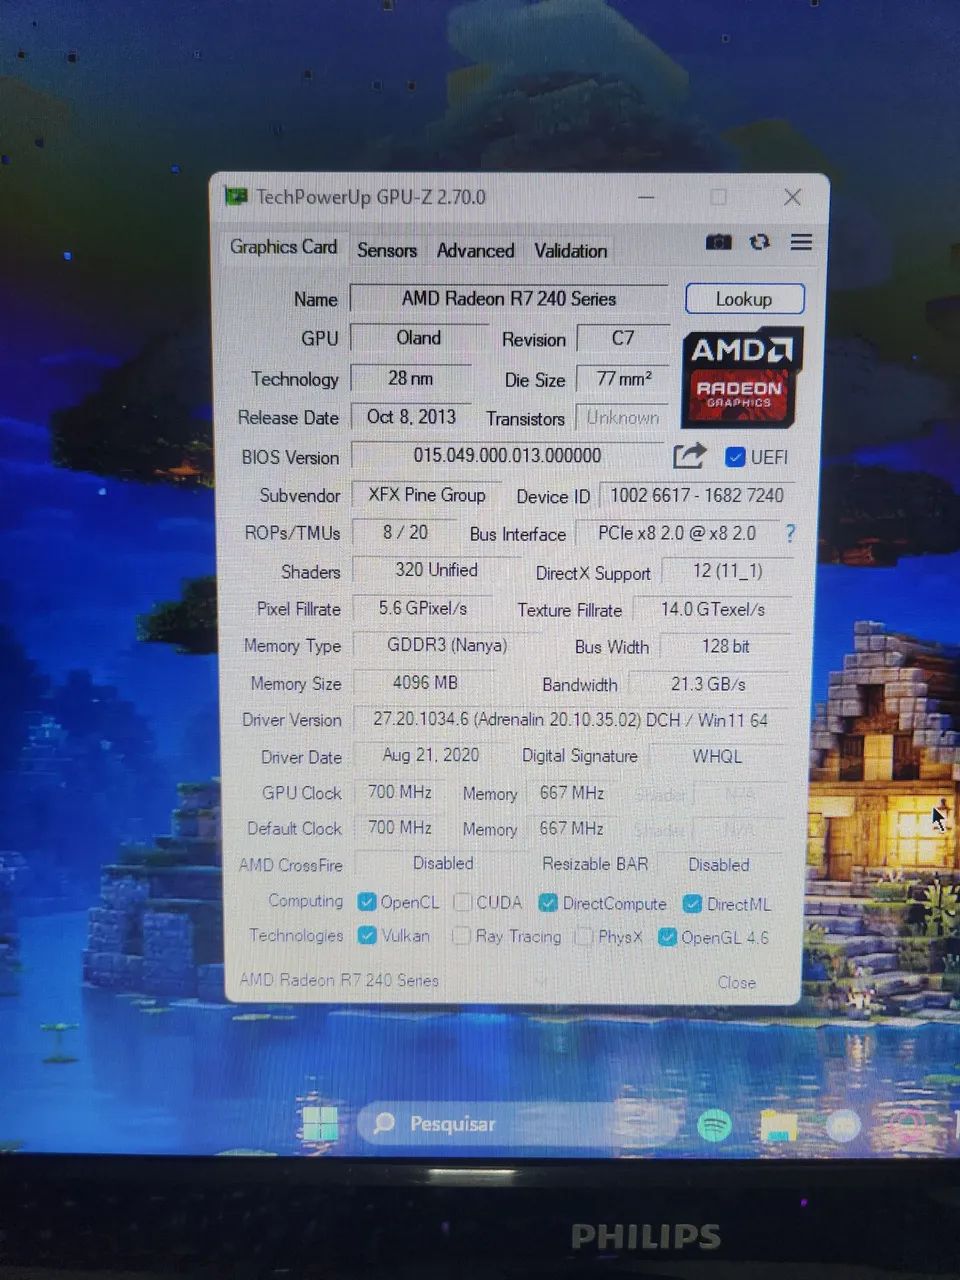Screen dimensions: 960x1280
Task: Click the Die Size value 77 mm²
Action: tap(624, 379)
